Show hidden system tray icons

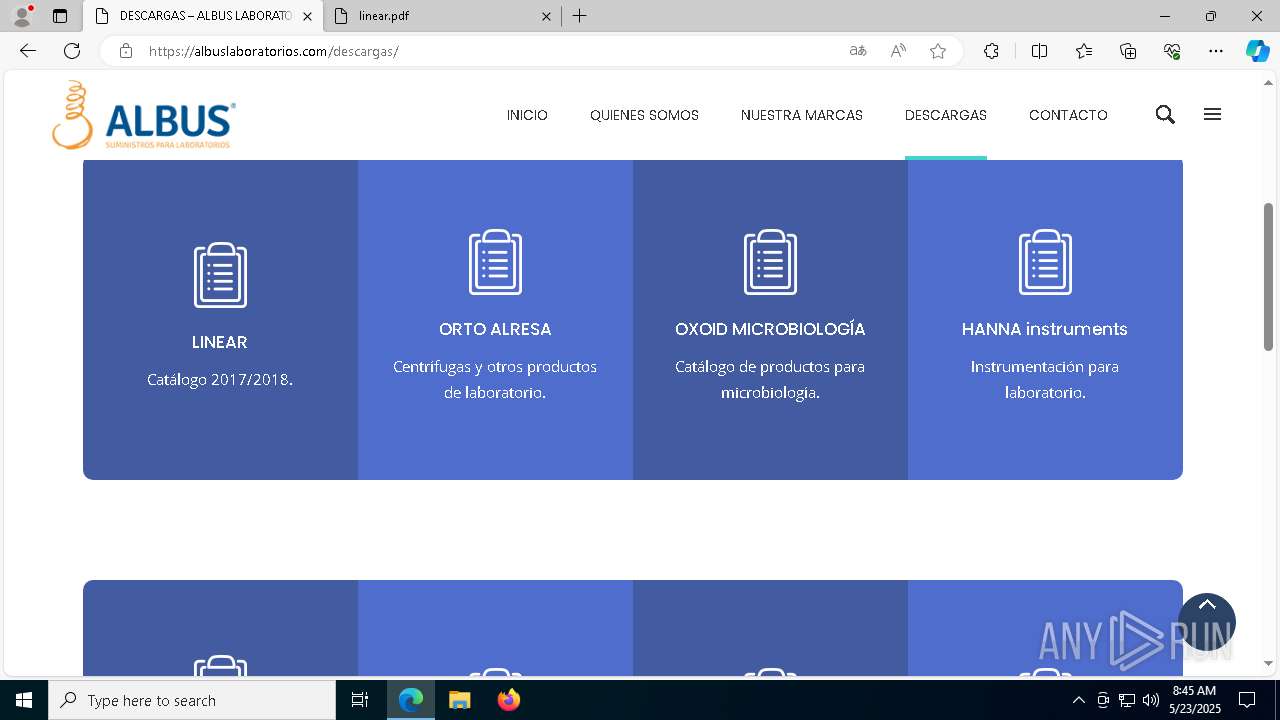pos(1078,700)
